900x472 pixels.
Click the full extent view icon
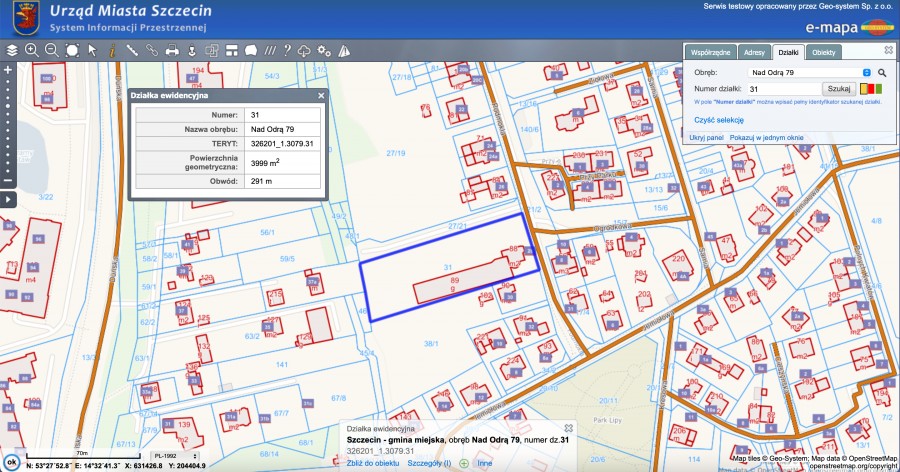(x=72, y=50)
